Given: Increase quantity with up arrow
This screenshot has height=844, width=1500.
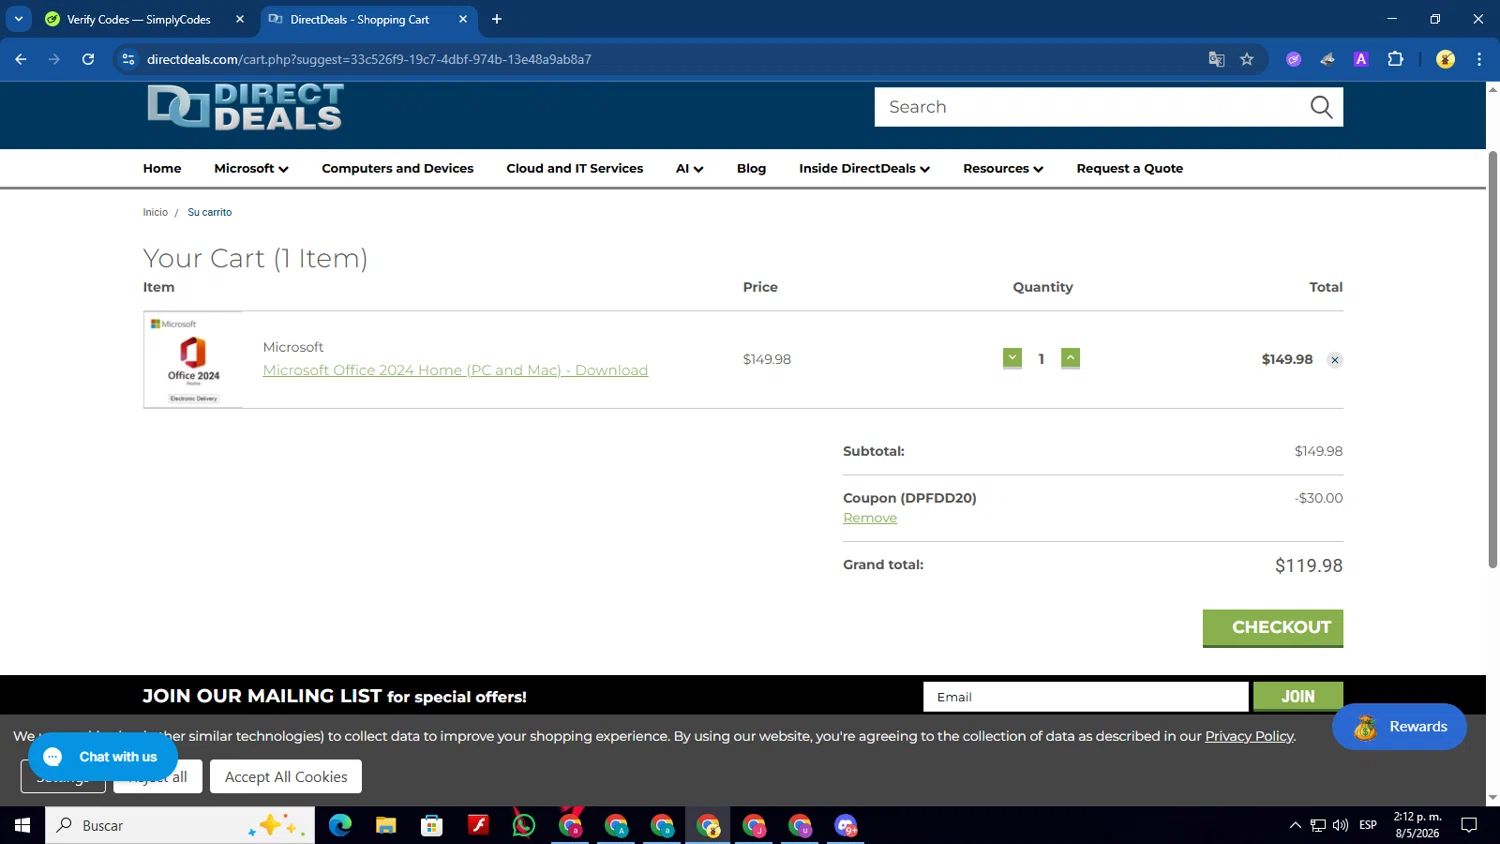Looking at the screenshot, I should pos(1070,358).
